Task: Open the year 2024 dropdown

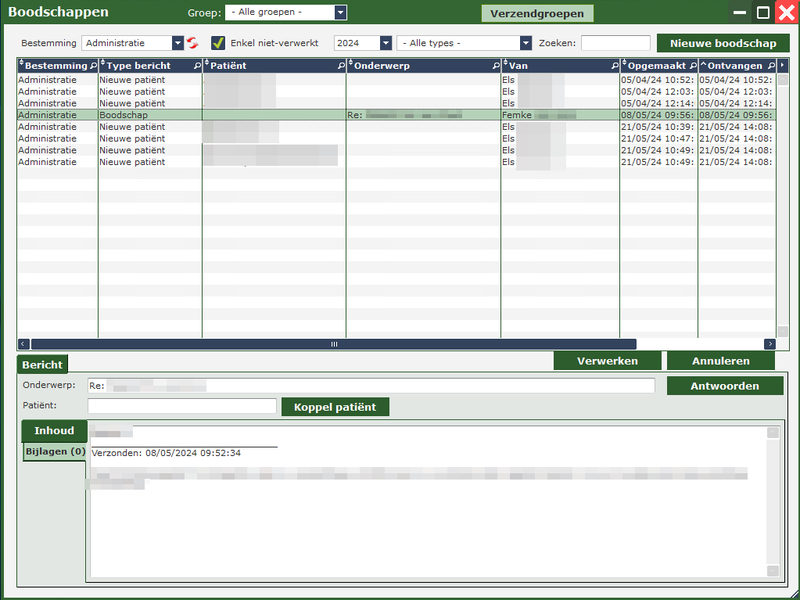Action: [x=385, y=43]
